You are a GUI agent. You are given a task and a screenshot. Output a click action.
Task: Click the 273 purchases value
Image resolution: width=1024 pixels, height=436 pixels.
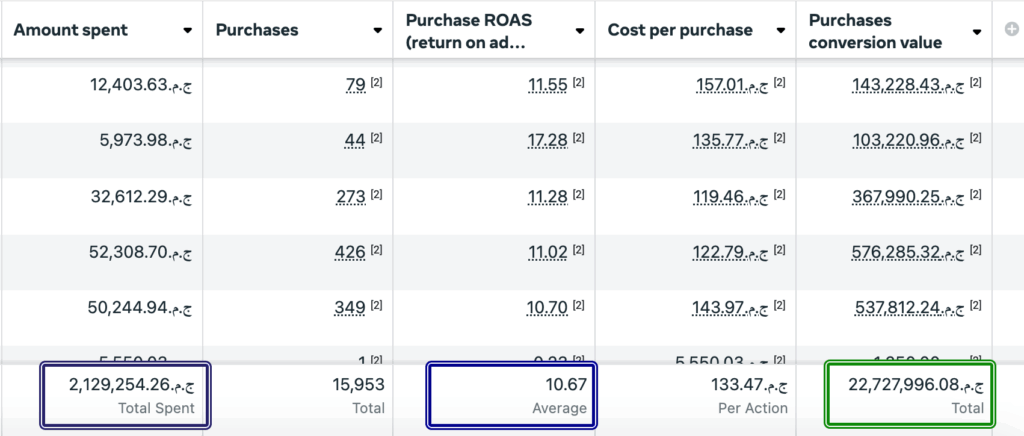point(351,197)
